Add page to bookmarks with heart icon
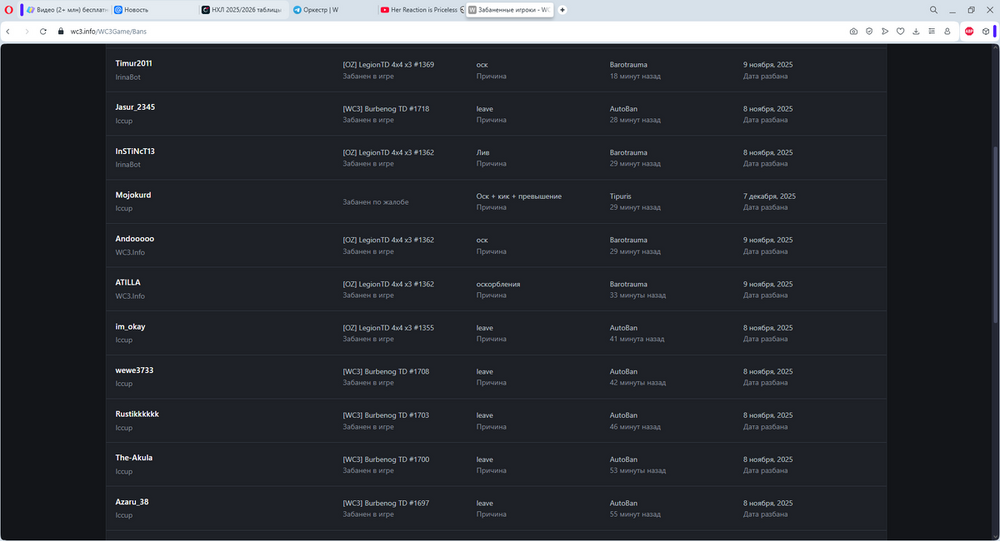 [900, 31]
